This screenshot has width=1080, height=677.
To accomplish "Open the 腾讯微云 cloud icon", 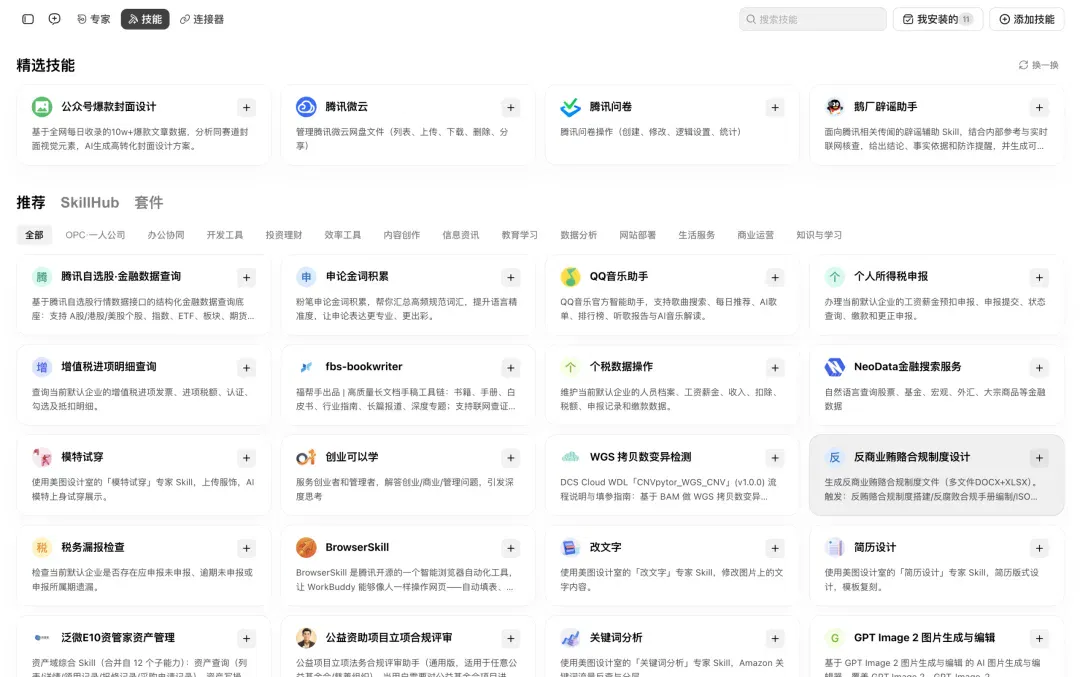I will [x=306, y=107].
